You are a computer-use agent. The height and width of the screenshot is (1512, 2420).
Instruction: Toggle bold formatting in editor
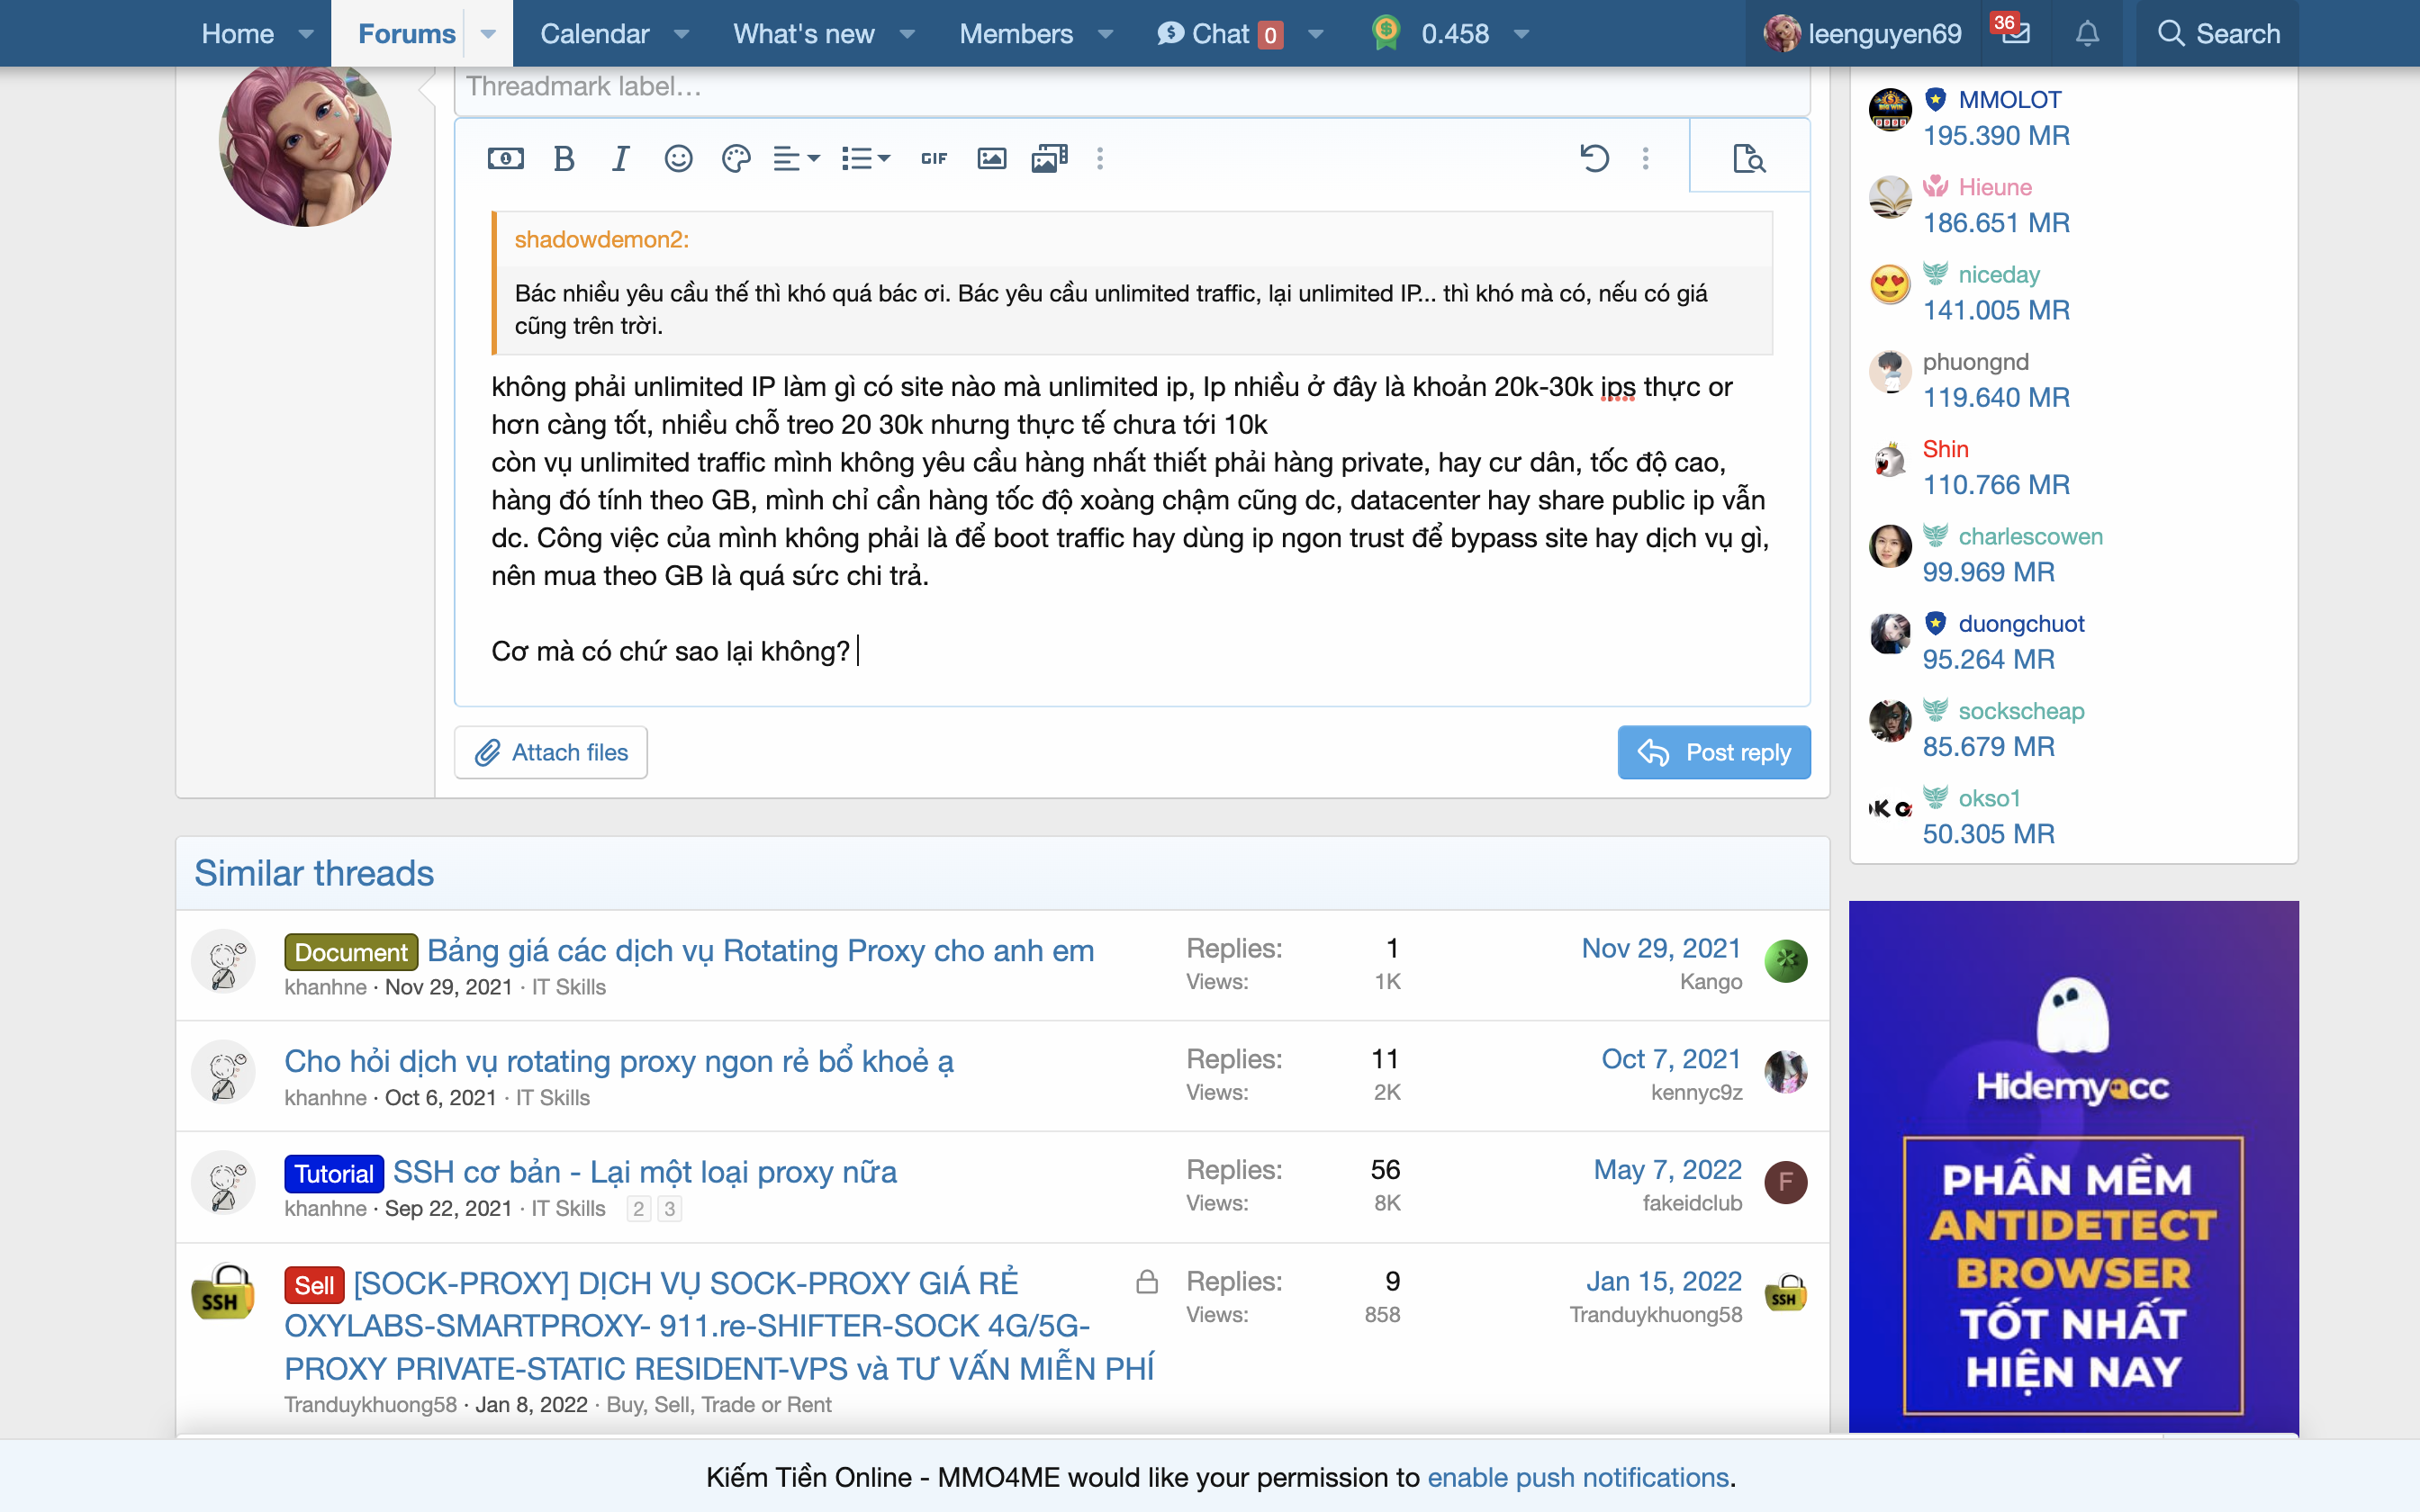[x=564, y=158]
